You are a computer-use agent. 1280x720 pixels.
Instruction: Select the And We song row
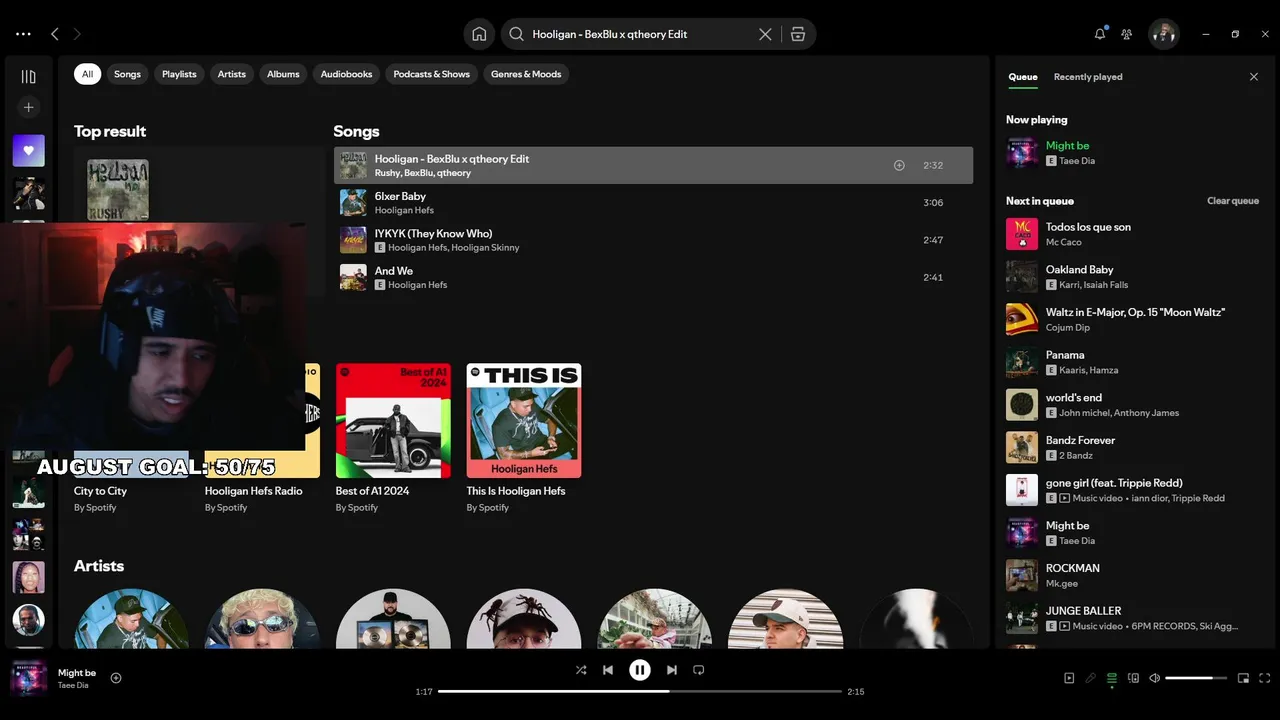pyautogui.click(x=653, y=277)
